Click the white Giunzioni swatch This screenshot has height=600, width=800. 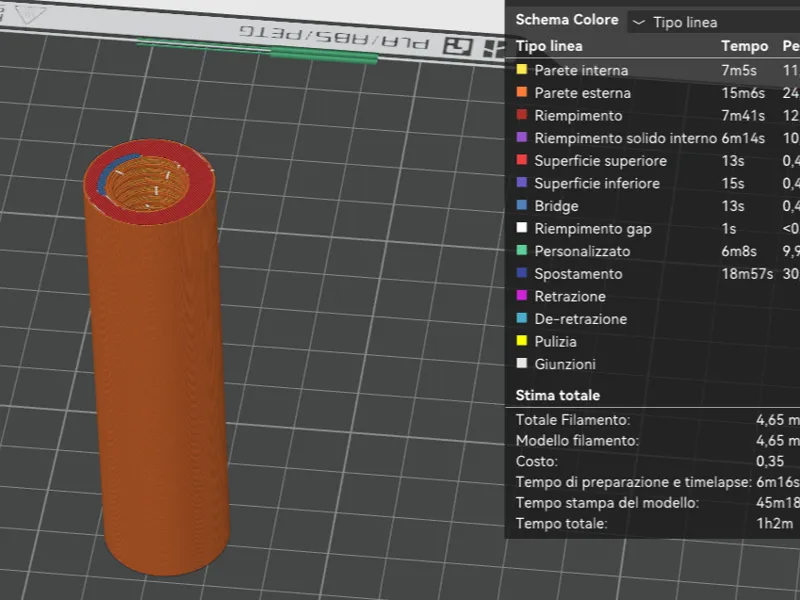coord(521,363)
